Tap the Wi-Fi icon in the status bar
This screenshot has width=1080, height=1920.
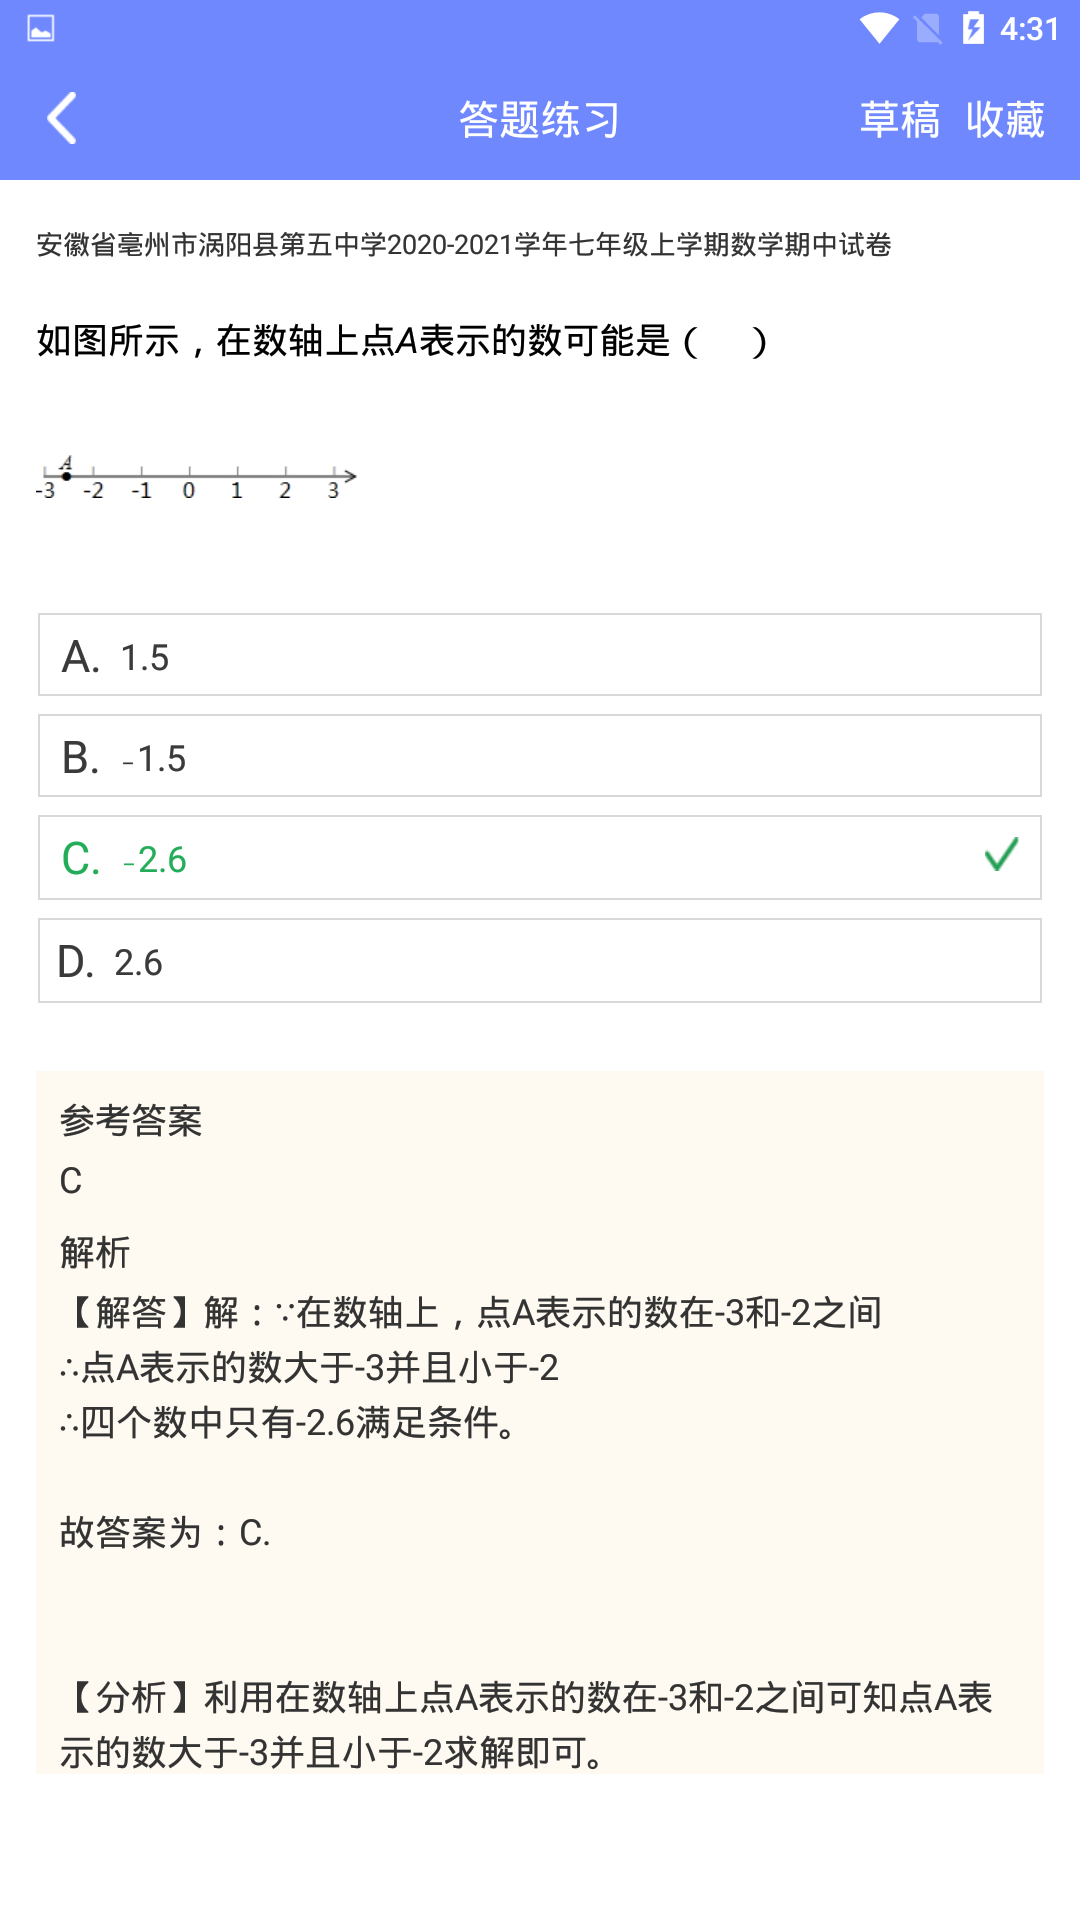[x=880, y=29]
